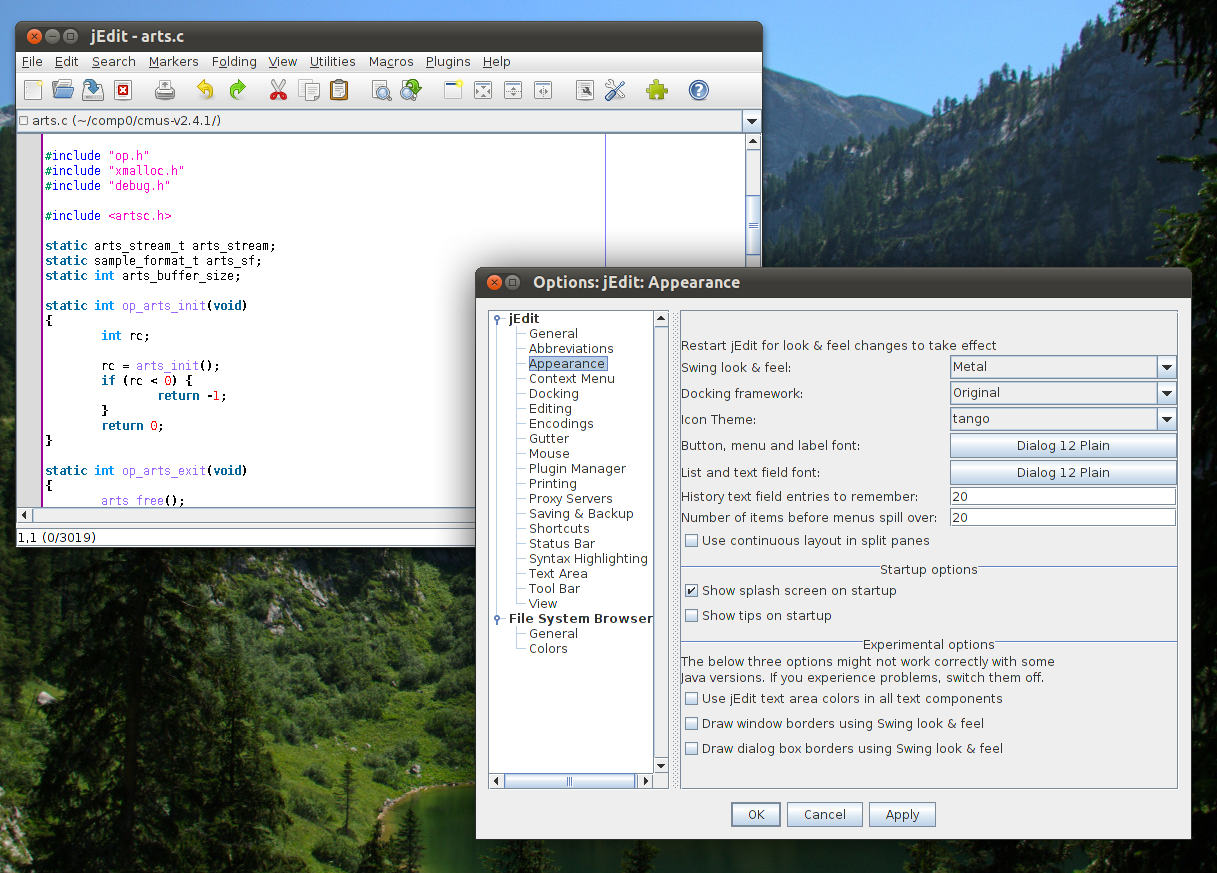The width and height of the screenshot is (1217, 873).
Task: Click the options tree scroll-up arrow
Action: pyautogui.click(x=661, y=319)
